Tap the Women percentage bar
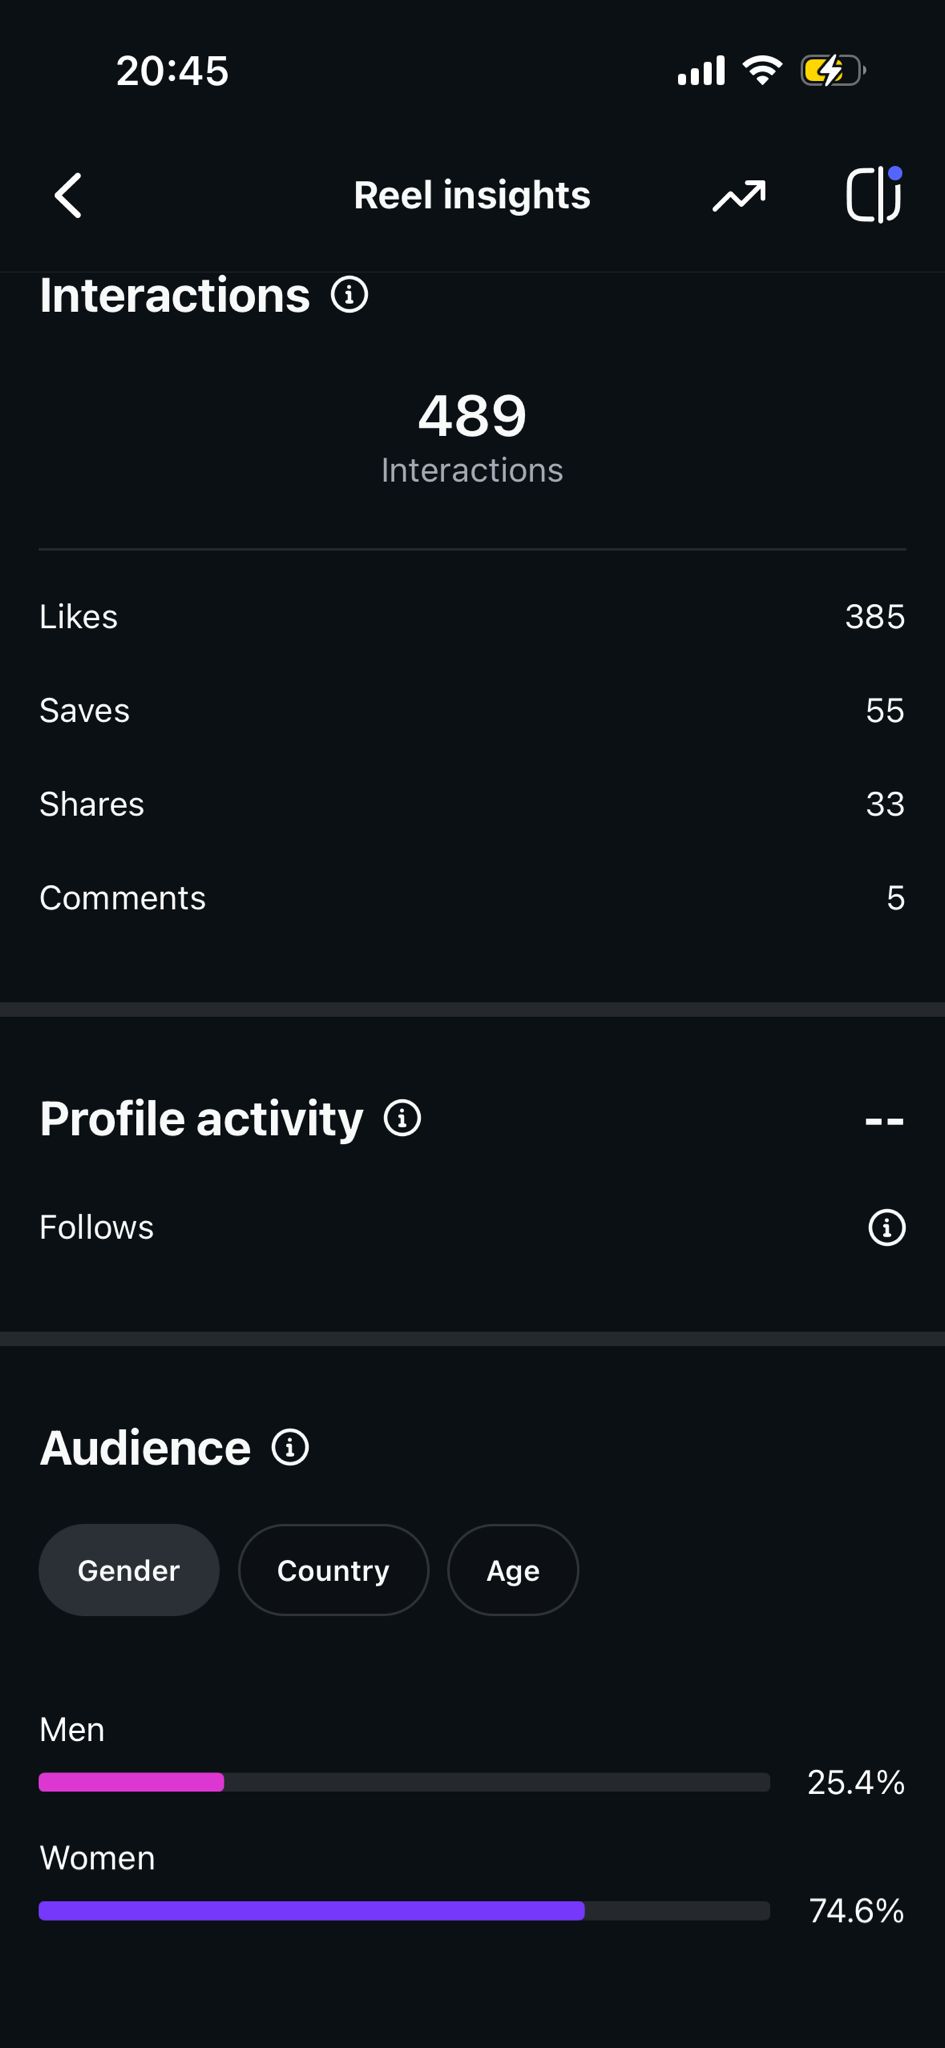This screenshot has height=2048, width=945. 404,1910
